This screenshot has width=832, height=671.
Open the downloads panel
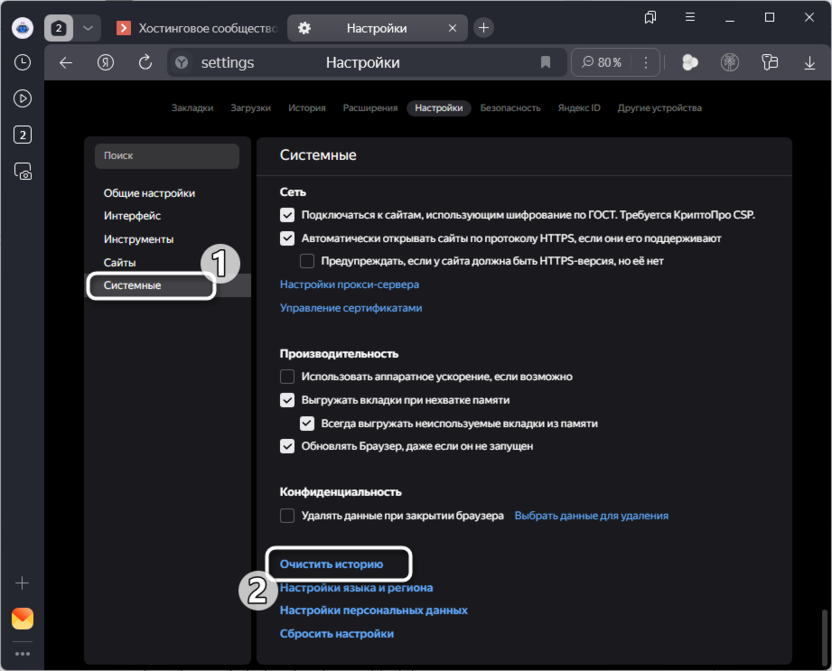810,63
